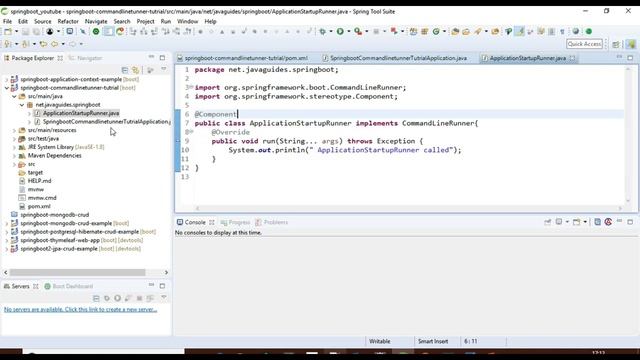Image resolution: width=640 pixels, height=360 pixels.
Task: Click the New file toolbar icon
Action: click(8, 31)
